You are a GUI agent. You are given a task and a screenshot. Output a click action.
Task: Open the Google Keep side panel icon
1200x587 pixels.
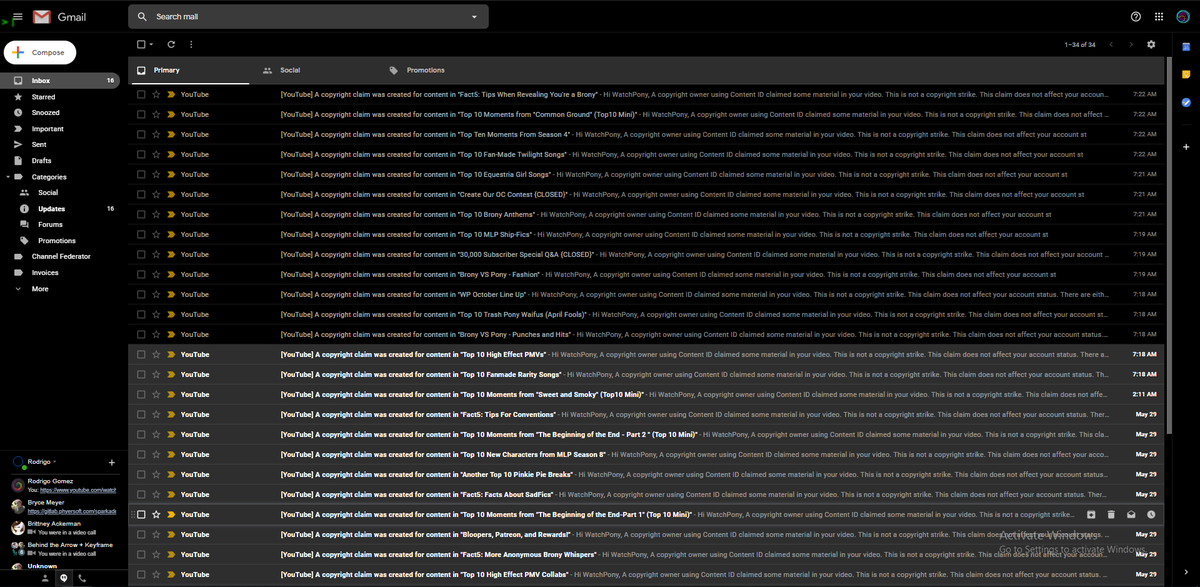pos(1185,74)
